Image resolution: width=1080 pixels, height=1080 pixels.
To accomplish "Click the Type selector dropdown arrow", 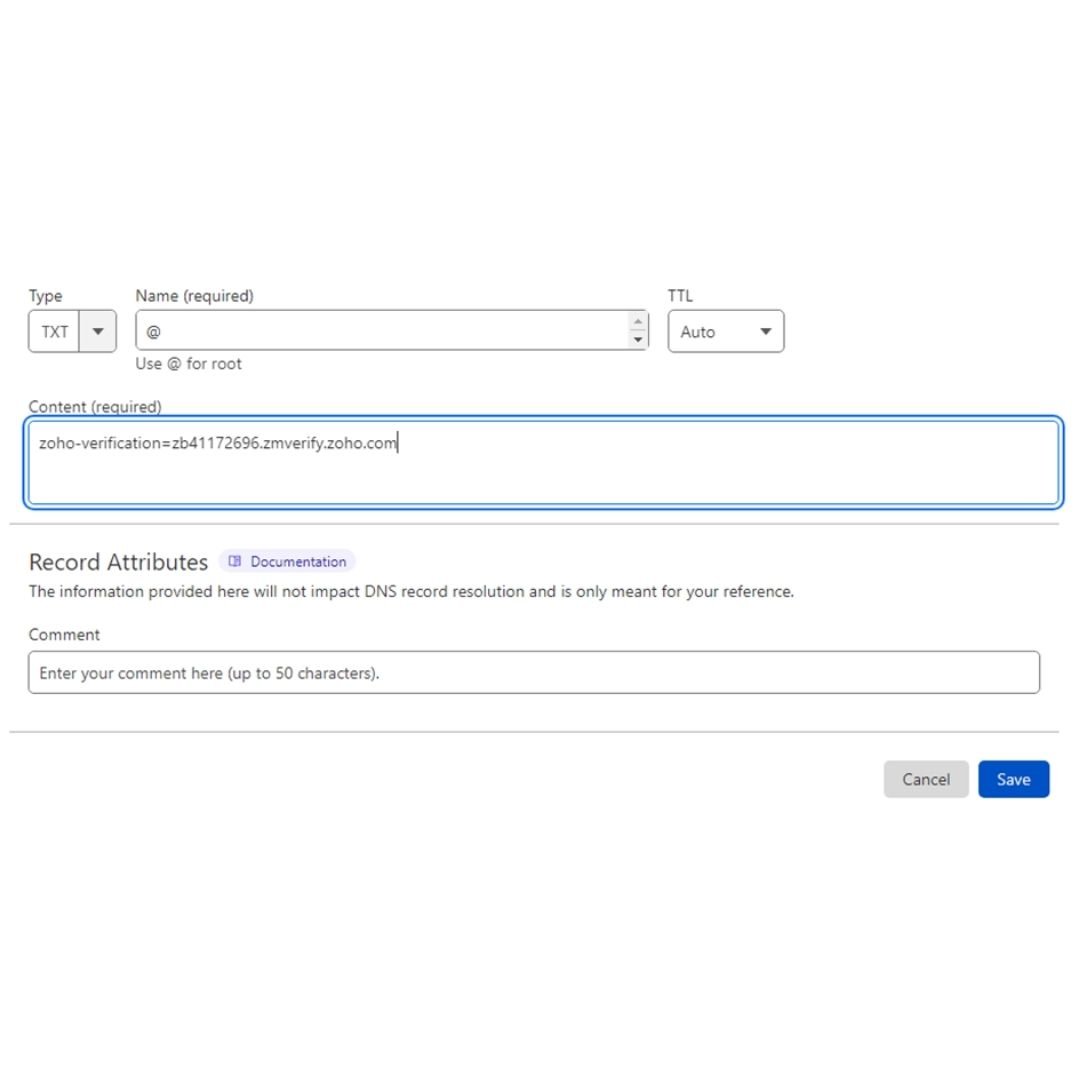I will (x=98, y=331).
